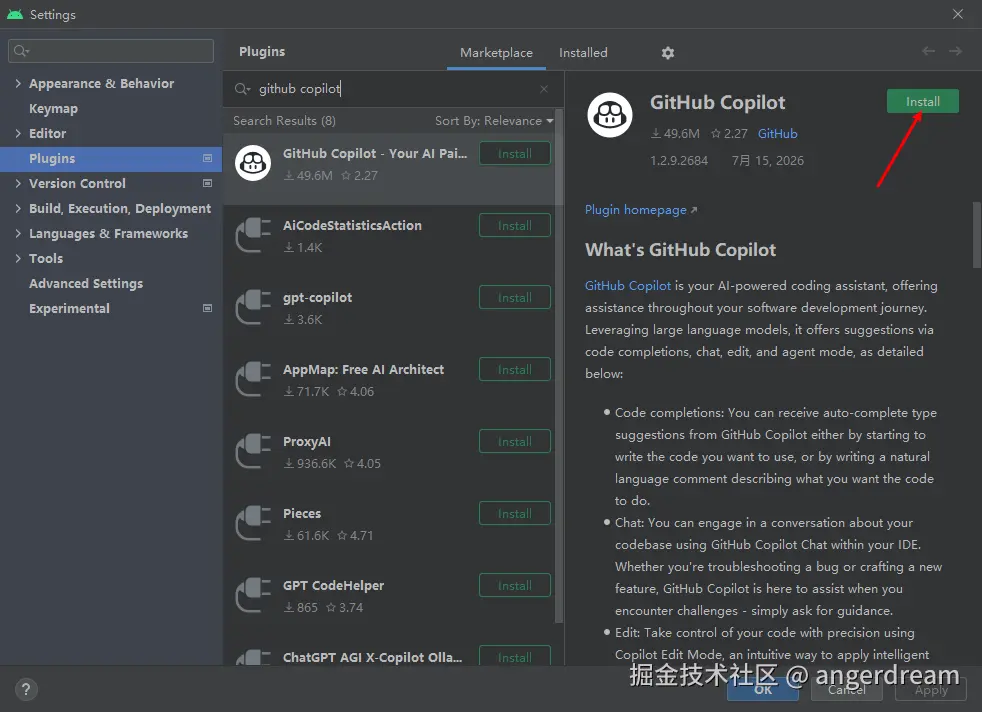Click the gpt-copilot plugin icon
This screenshot has height=712, width=982.
253,307
